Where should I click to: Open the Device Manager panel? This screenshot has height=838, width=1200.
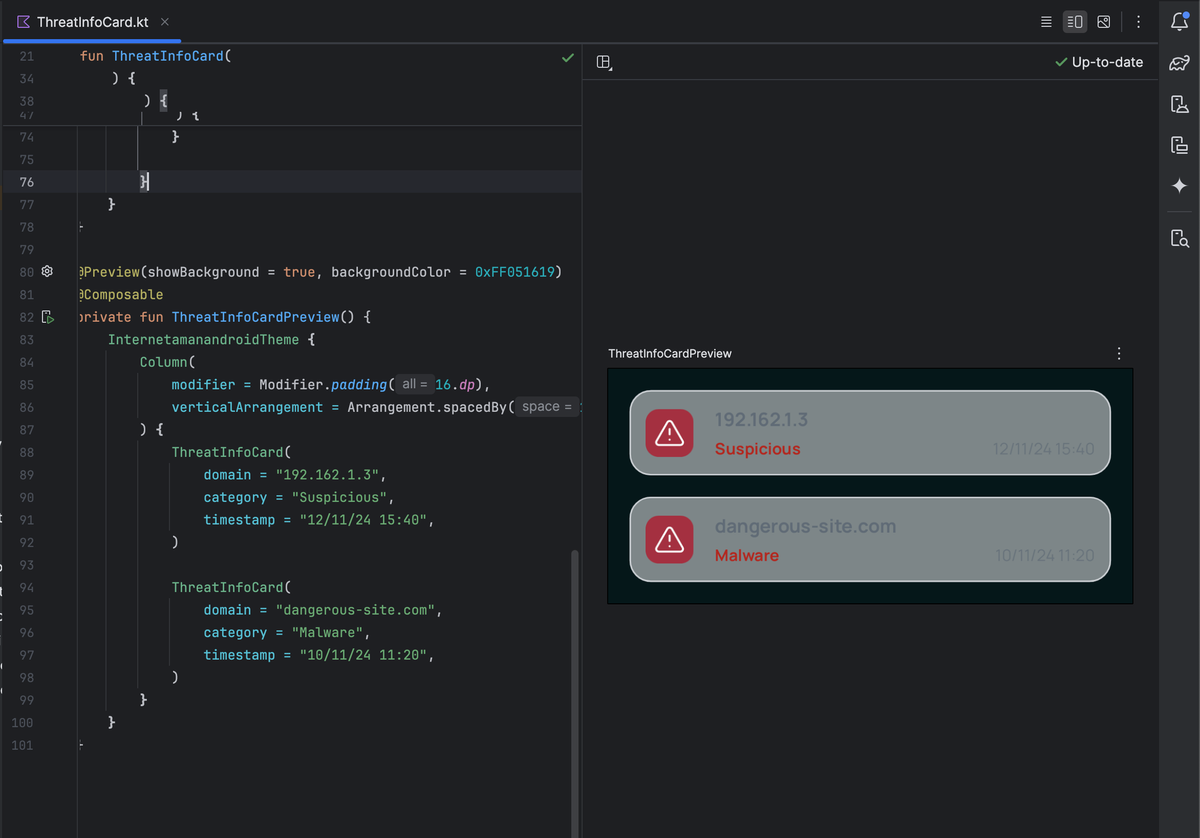(x=1179, y=105)
